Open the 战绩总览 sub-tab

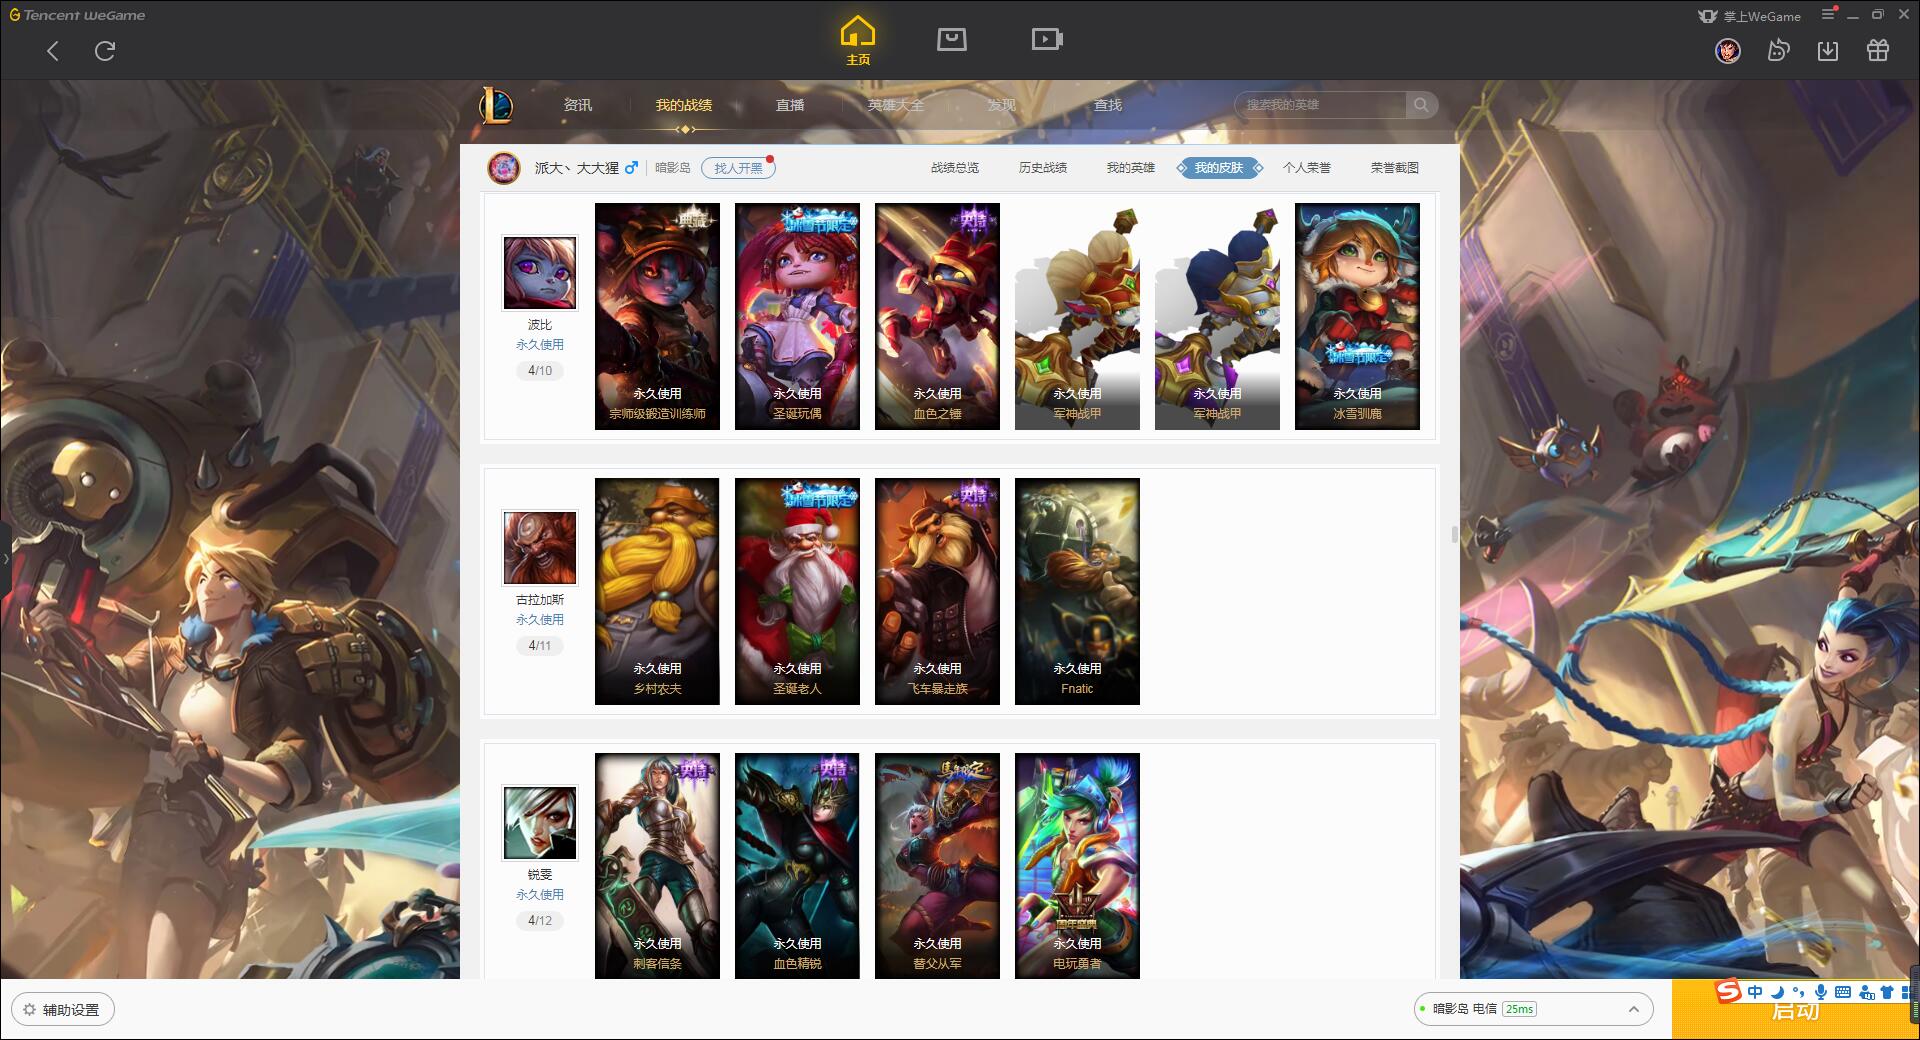point(955,168)
